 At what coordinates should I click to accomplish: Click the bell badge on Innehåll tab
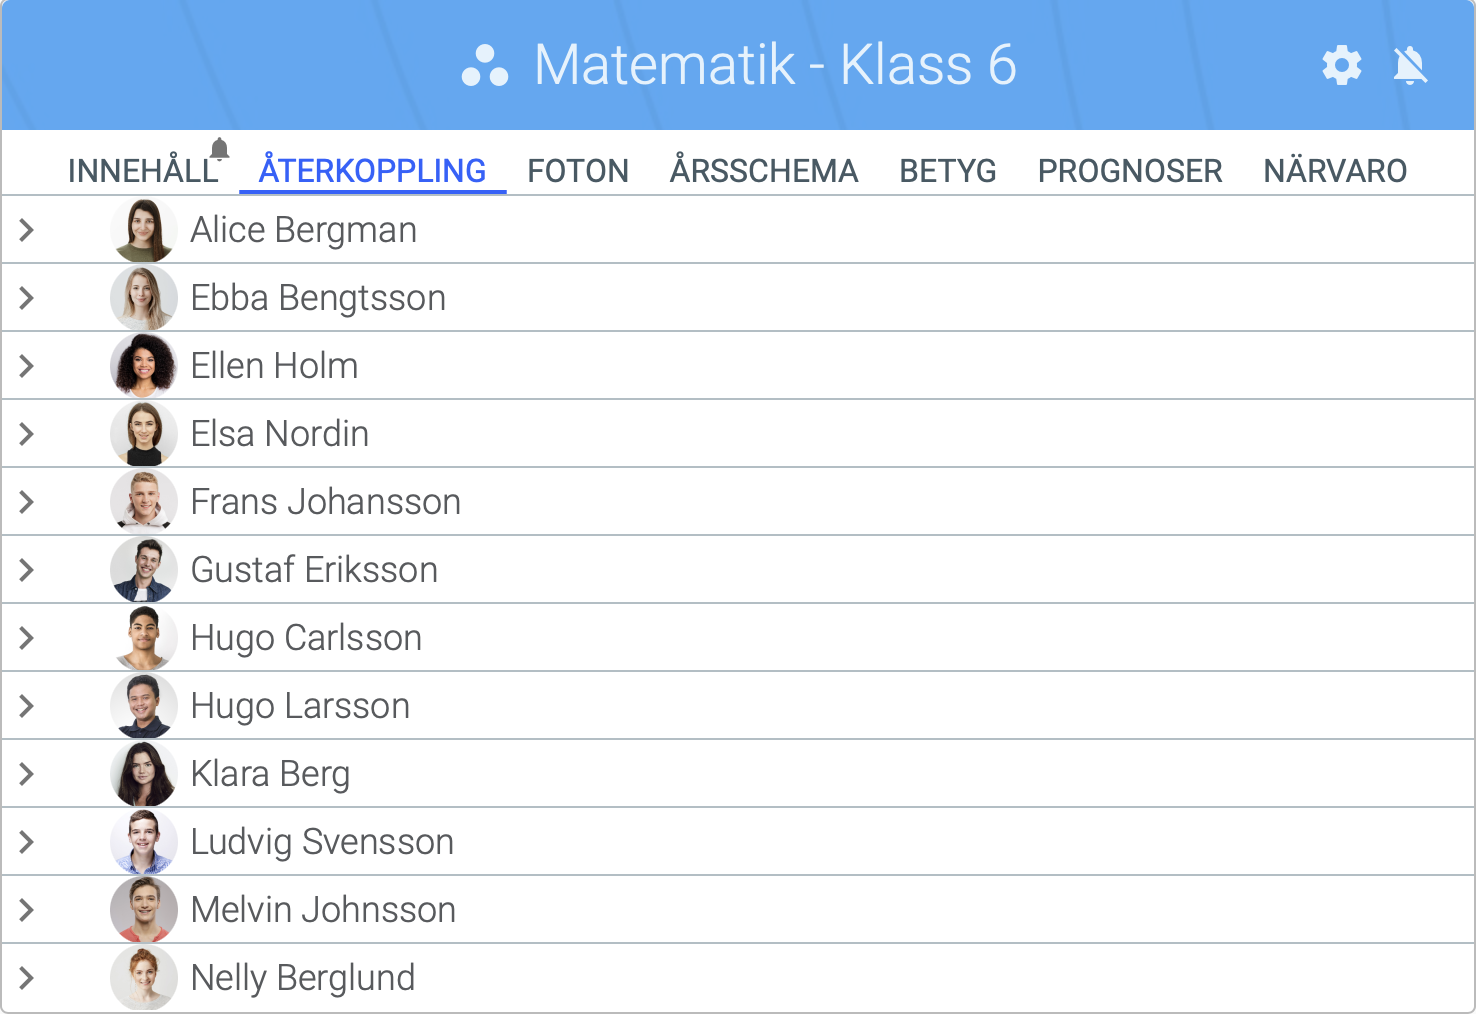point(220,149)
